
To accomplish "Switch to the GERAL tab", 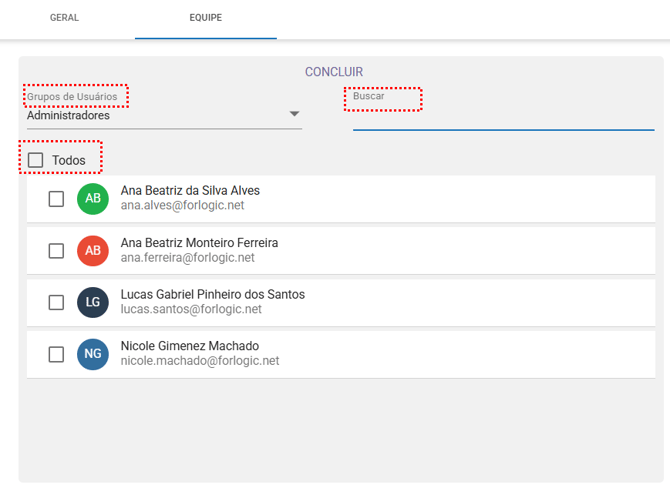I will tap(64, 18).
